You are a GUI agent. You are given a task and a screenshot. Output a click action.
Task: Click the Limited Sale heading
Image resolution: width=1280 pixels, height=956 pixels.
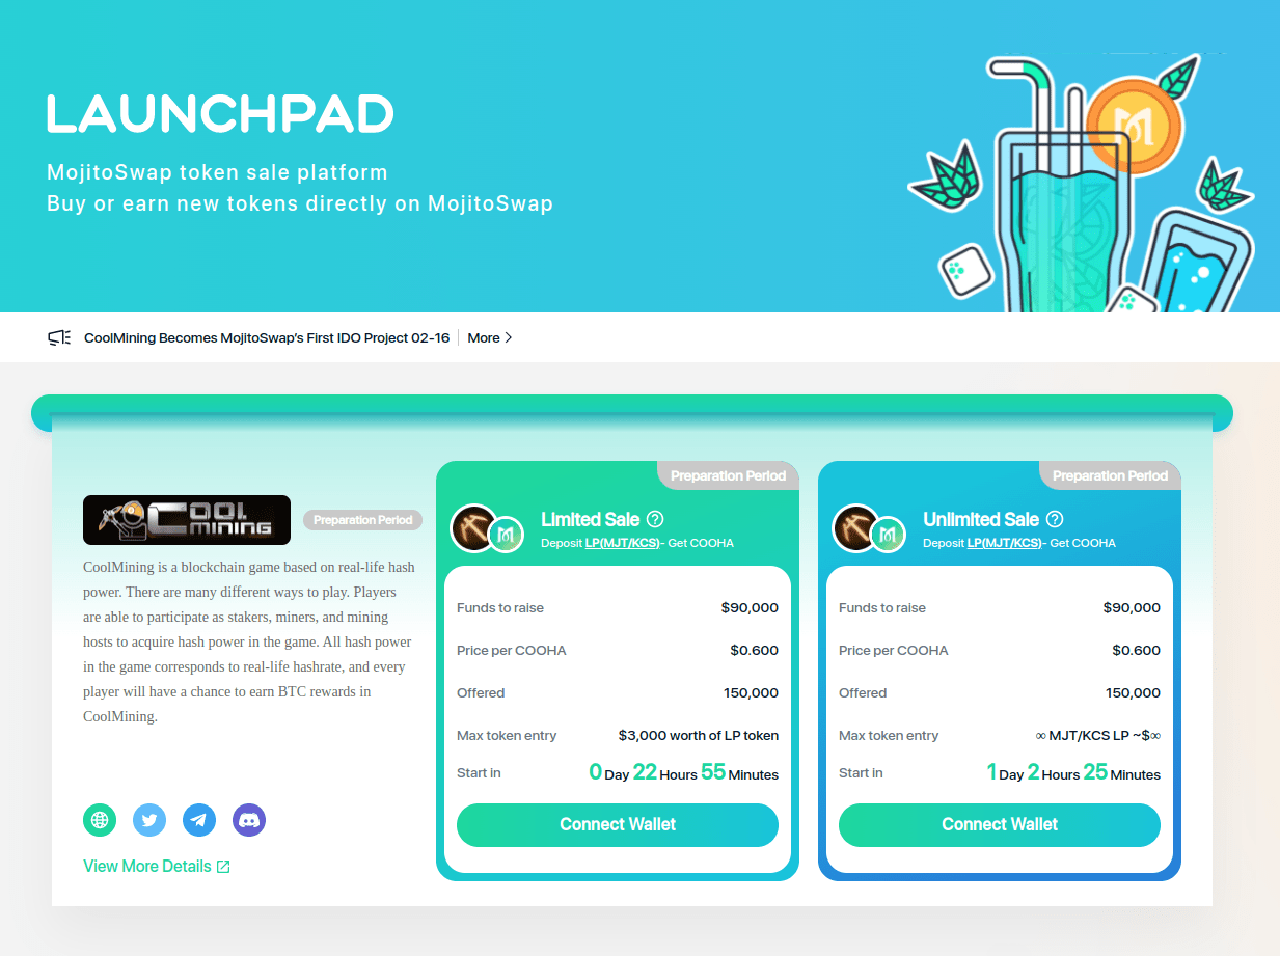pyautogui.click(x=590, y=519)
